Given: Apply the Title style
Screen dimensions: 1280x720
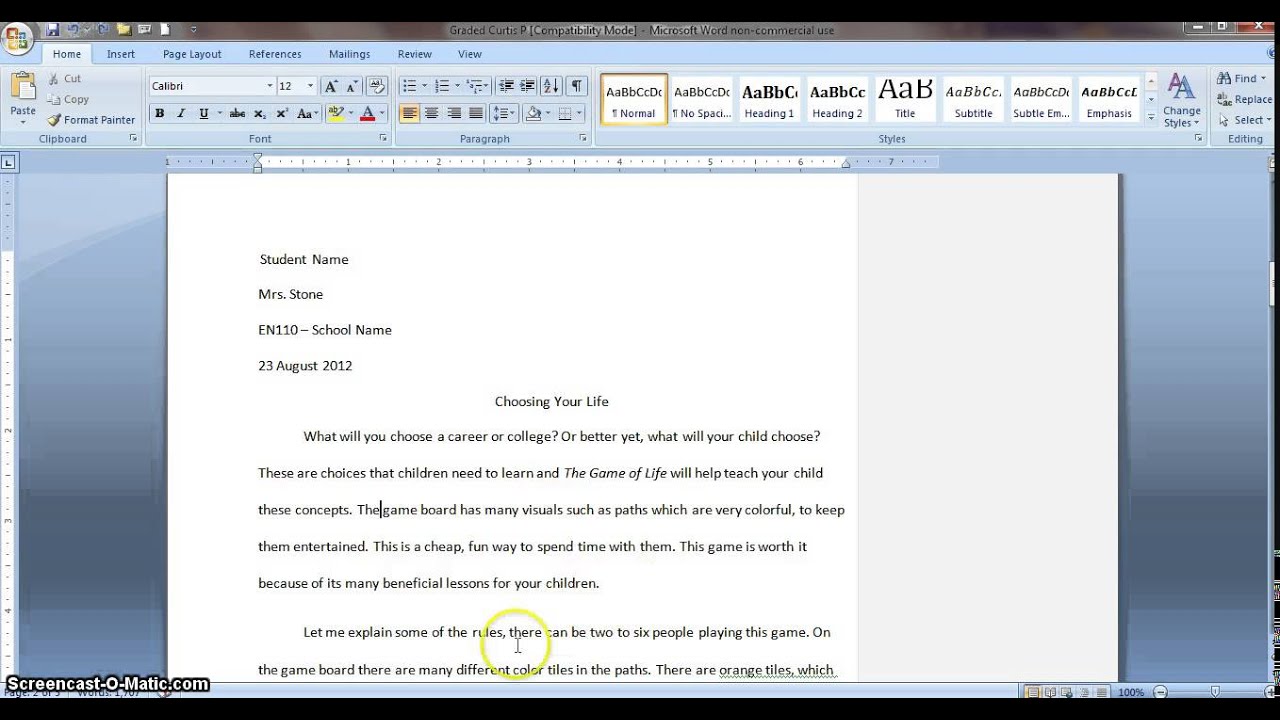Looking at the screenshot, I should tap(905, 100).
